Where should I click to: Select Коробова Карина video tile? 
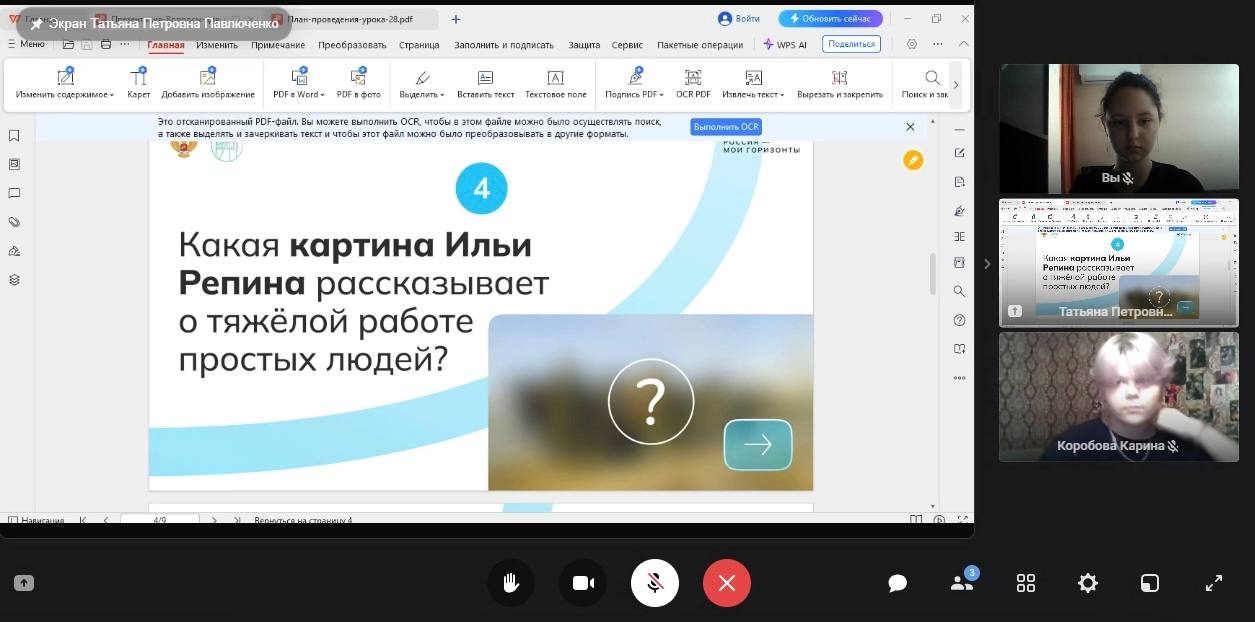pos(1119,397)
